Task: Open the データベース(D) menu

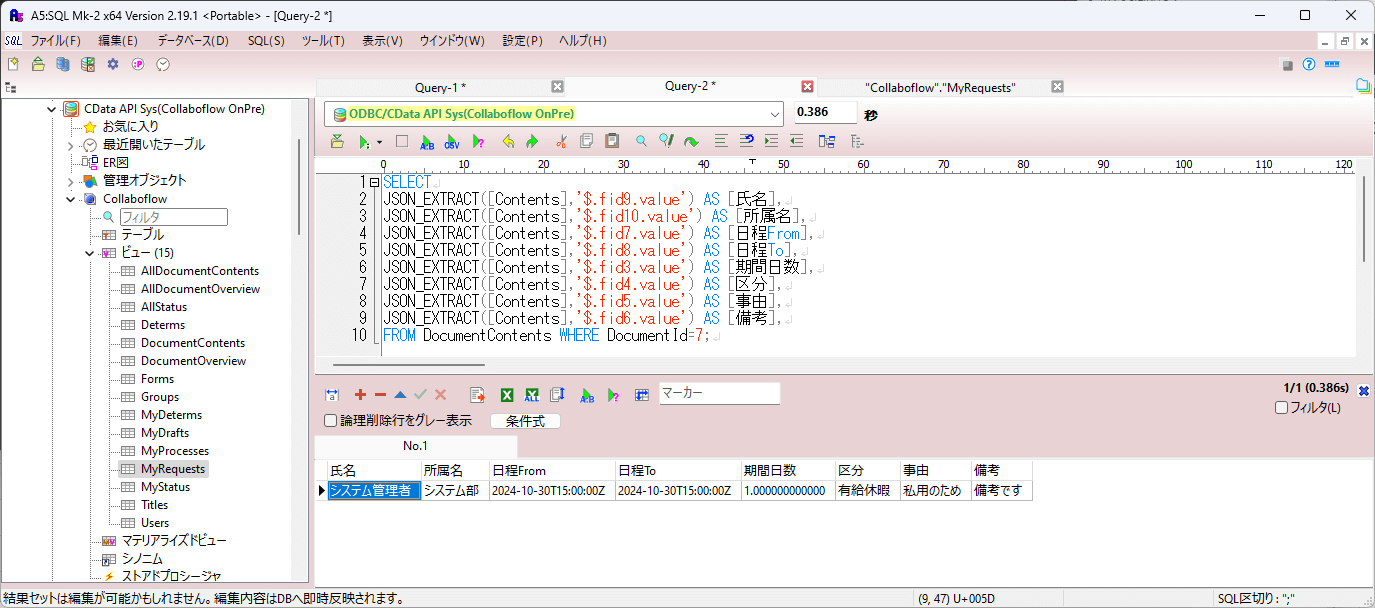Action: (x=193, y=41)
